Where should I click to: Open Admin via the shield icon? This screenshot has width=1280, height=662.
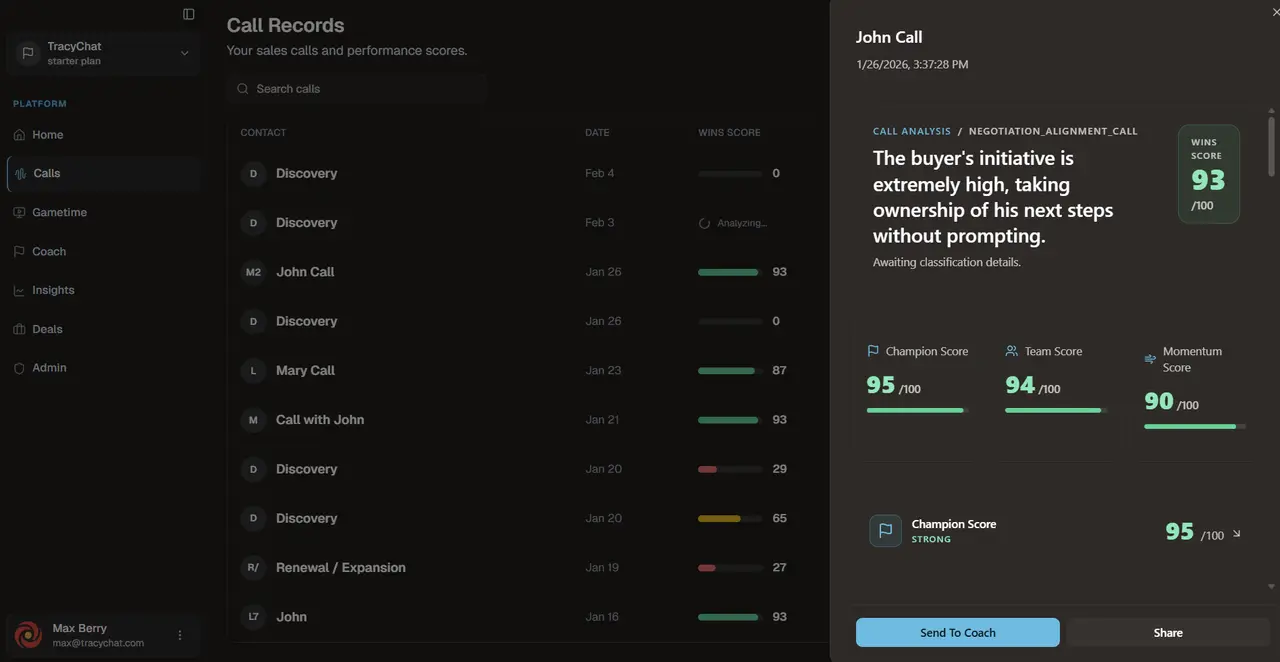tap(19, 368)
